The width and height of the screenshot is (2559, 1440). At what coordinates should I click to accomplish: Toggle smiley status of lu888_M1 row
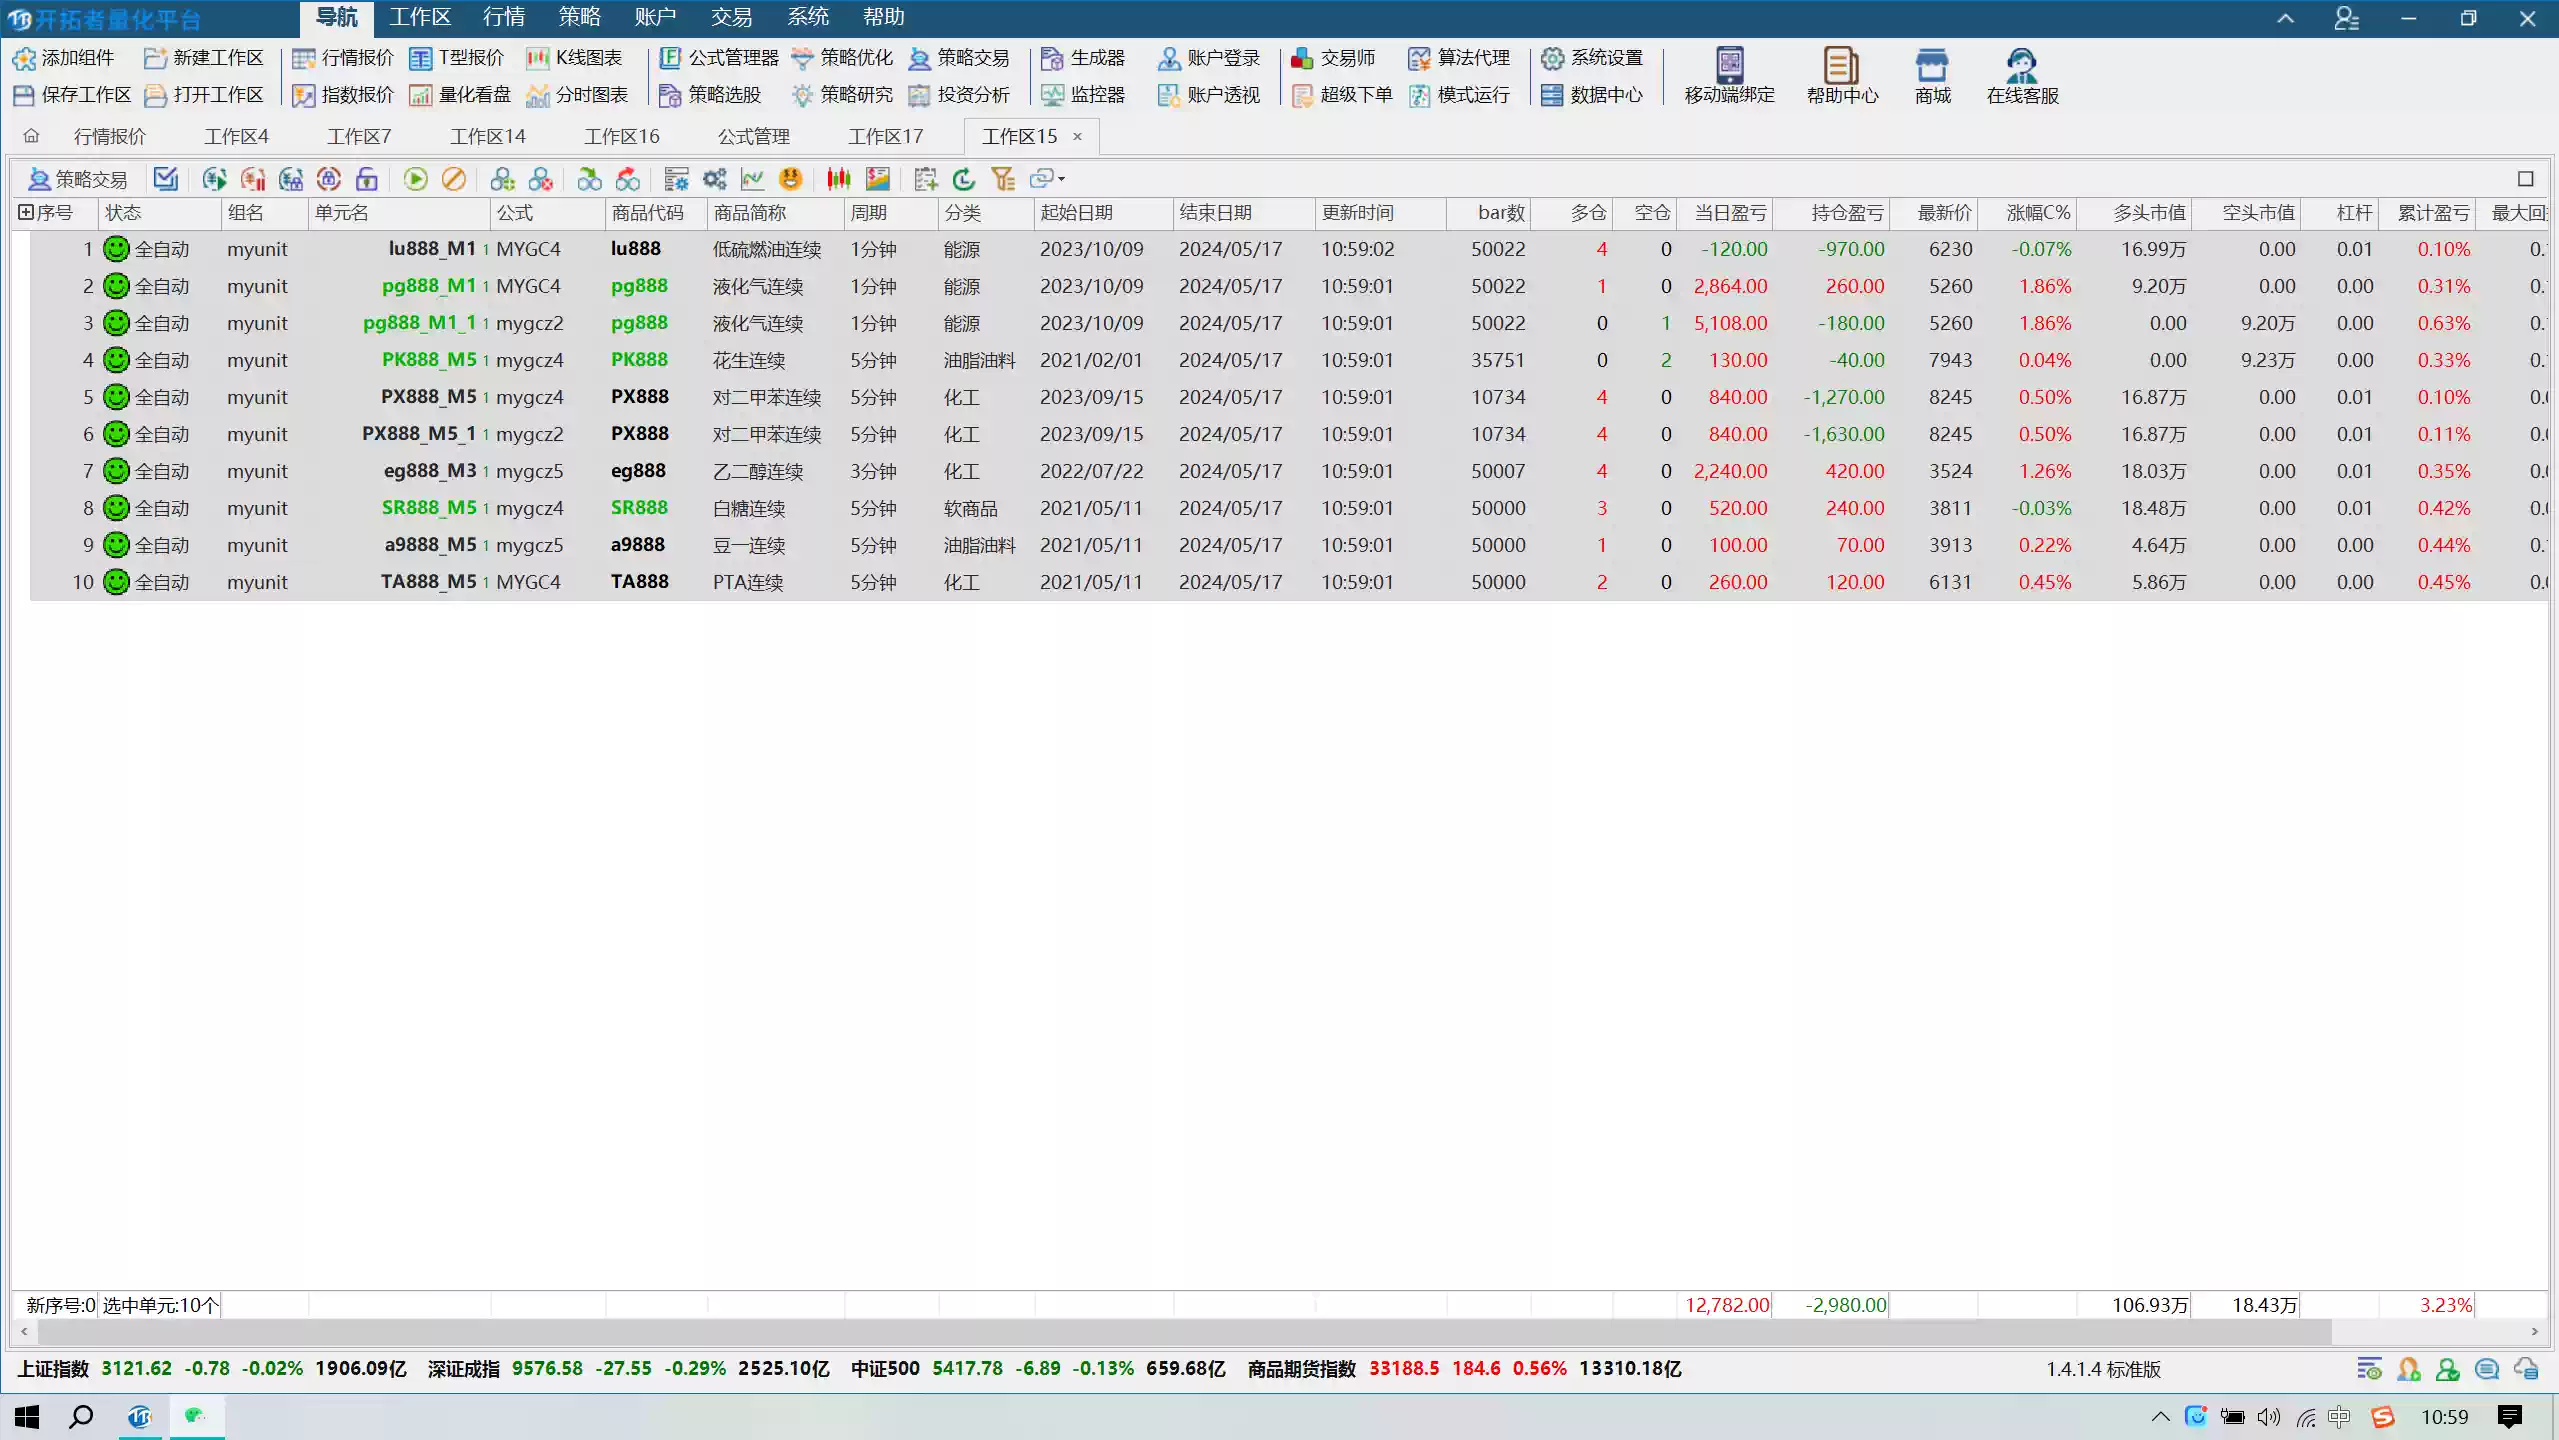tap(117, 249)
